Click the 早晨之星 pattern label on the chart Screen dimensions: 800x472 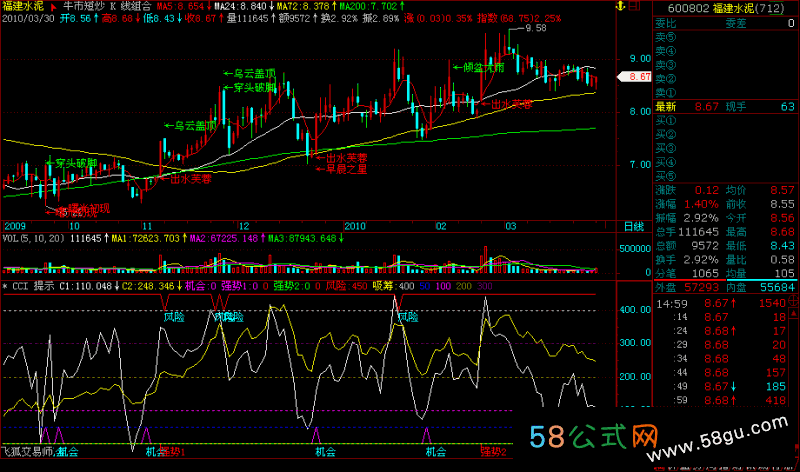[347, 169]
